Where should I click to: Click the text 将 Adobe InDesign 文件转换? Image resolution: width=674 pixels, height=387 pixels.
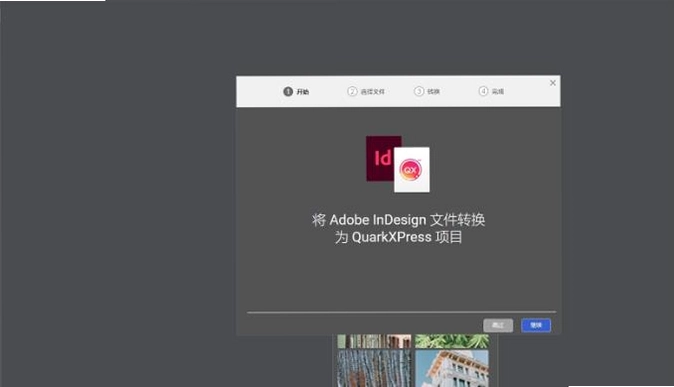coord(398,220)
